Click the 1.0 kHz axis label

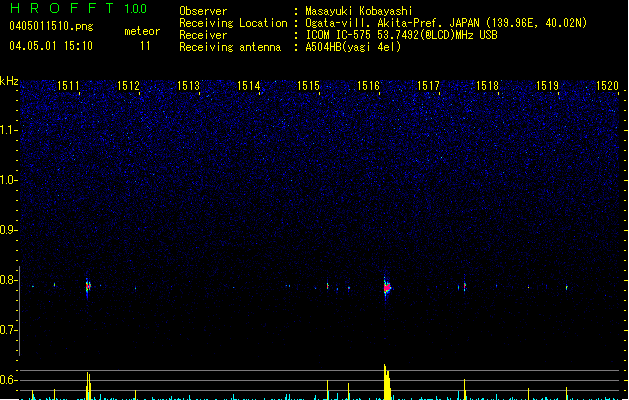pos(9,180)
